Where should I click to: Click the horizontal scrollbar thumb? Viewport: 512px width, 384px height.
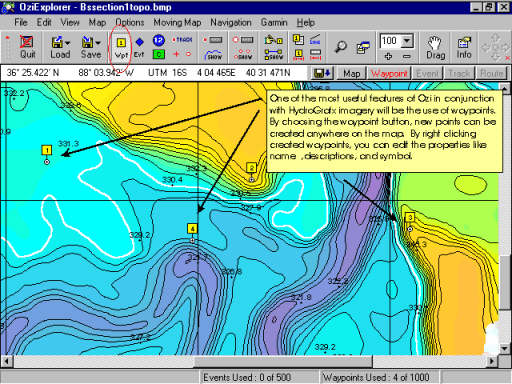(283, 361)
